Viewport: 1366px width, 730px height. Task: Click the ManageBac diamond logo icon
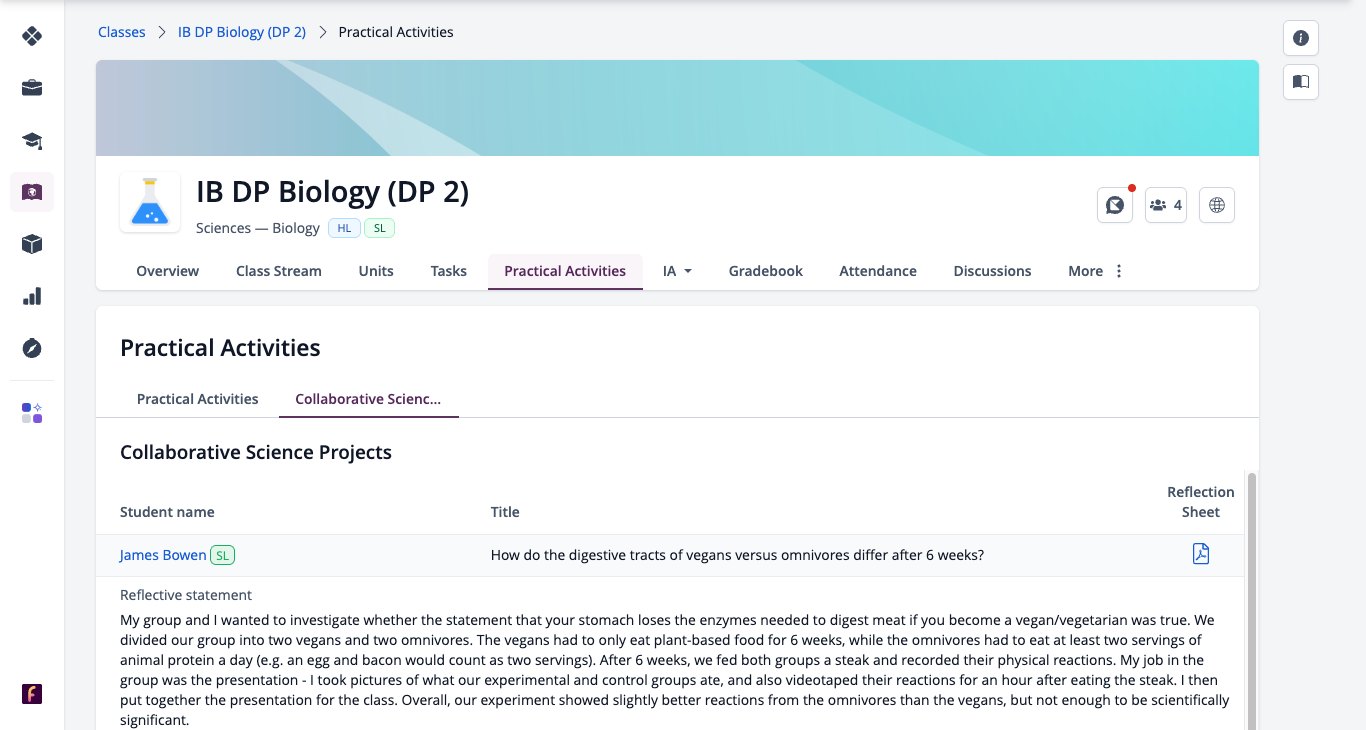click(x=32, y=36)
